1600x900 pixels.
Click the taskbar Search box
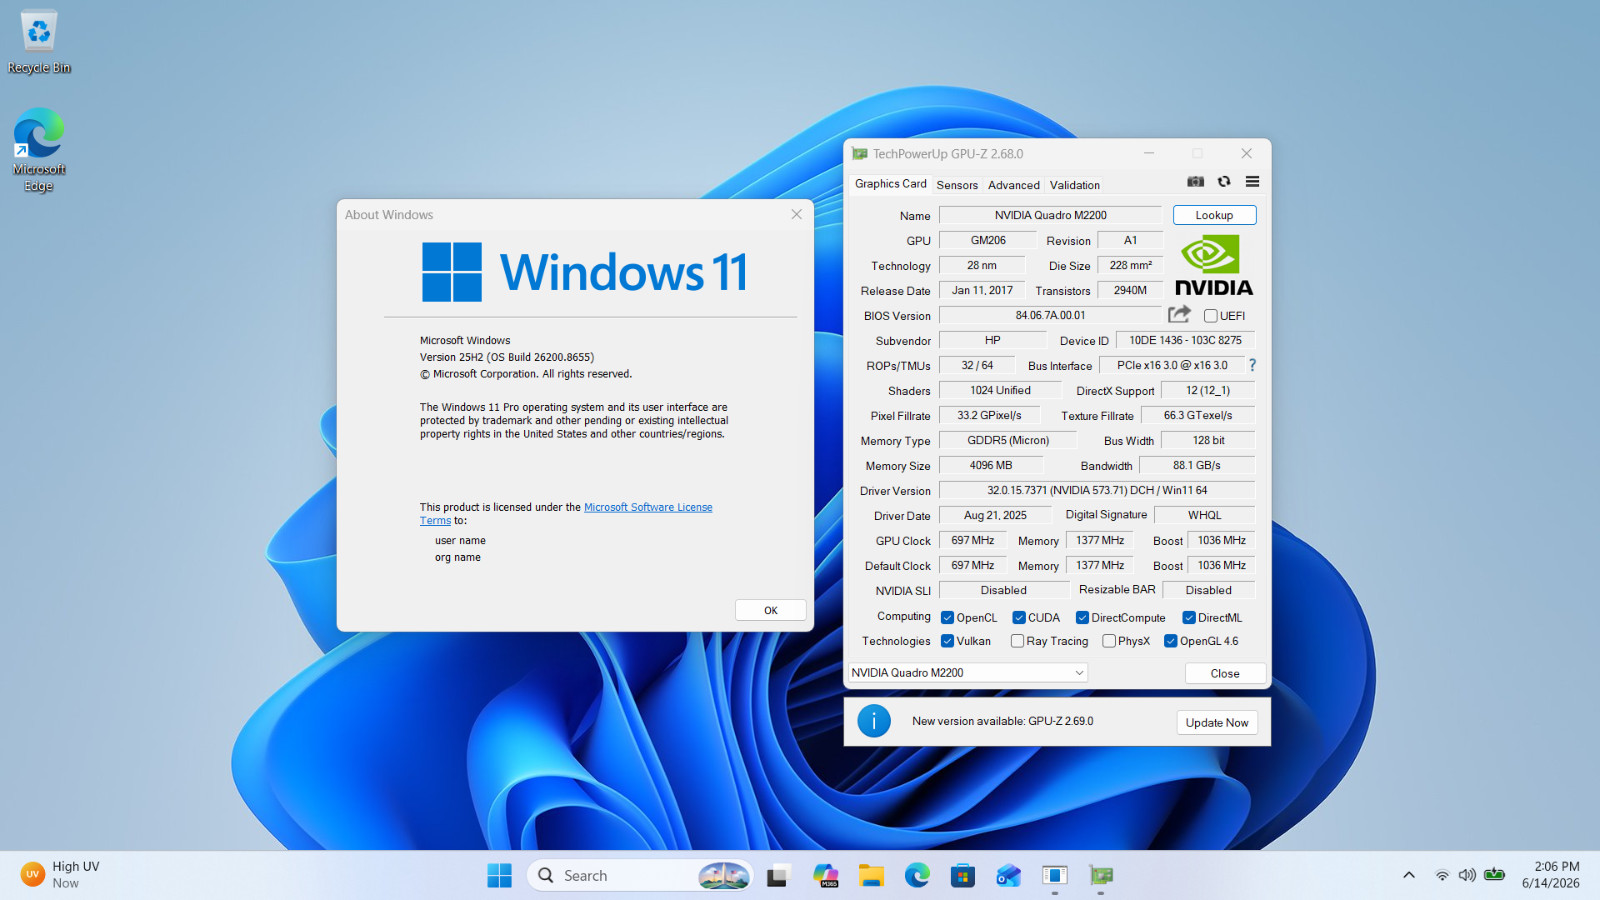(640, 876)
